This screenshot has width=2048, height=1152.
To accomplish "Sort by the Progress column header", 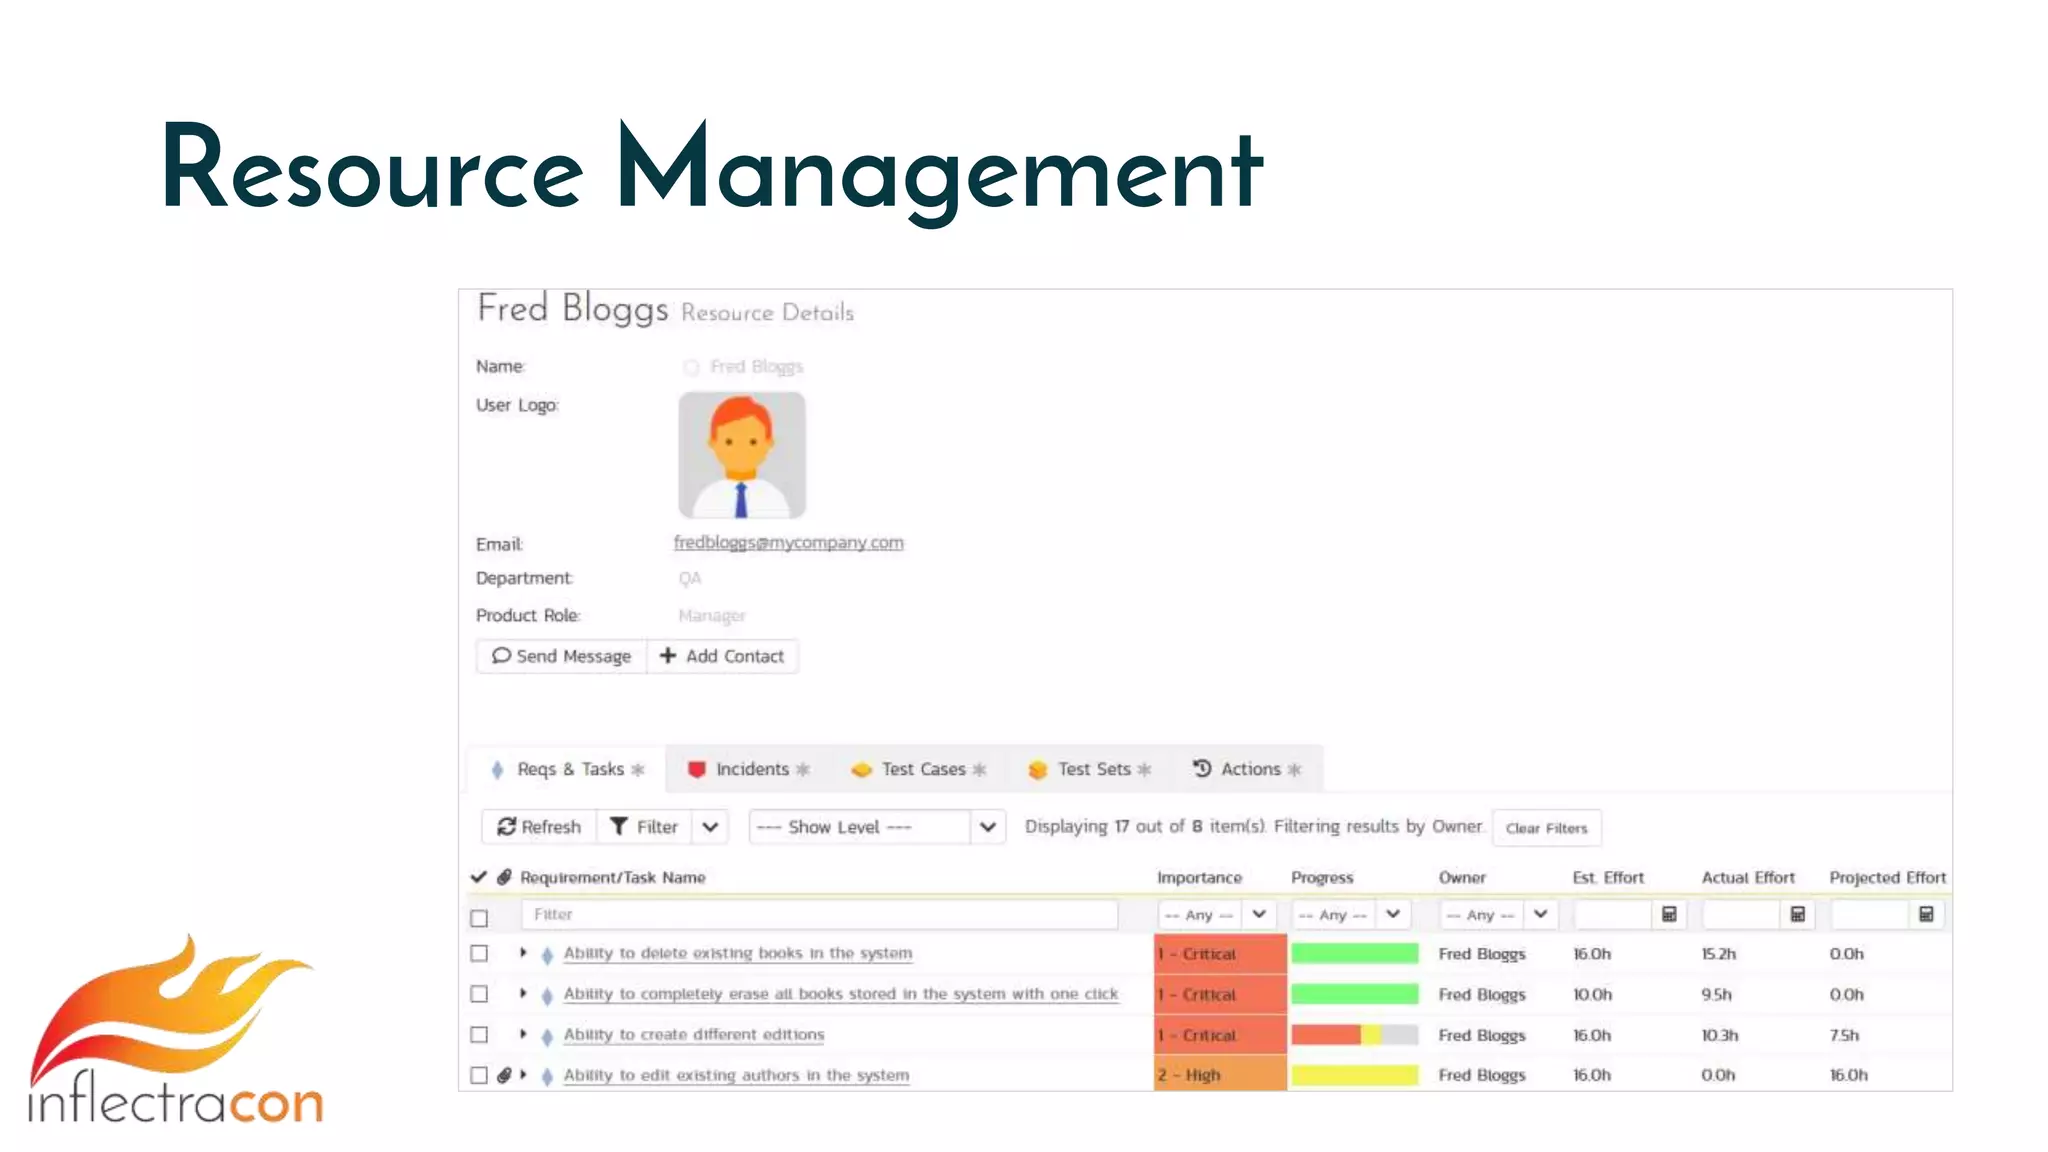I will pos(1322,877).
